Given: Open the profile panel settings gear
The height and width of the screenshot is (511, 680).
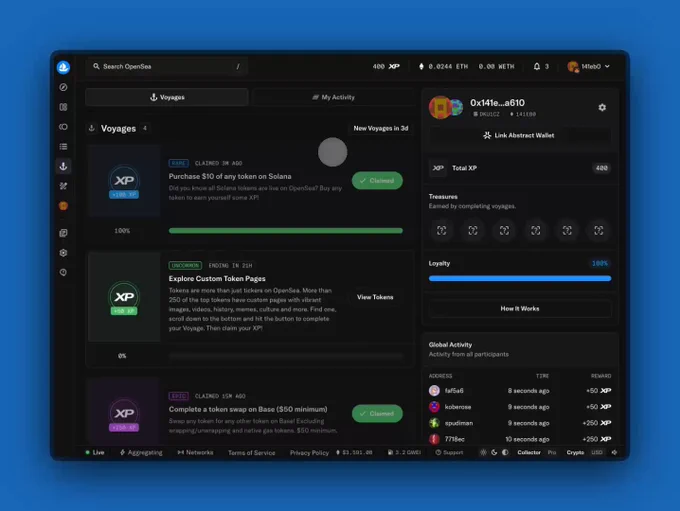Looking at the screenshot, I should click(x=602, y=107).
